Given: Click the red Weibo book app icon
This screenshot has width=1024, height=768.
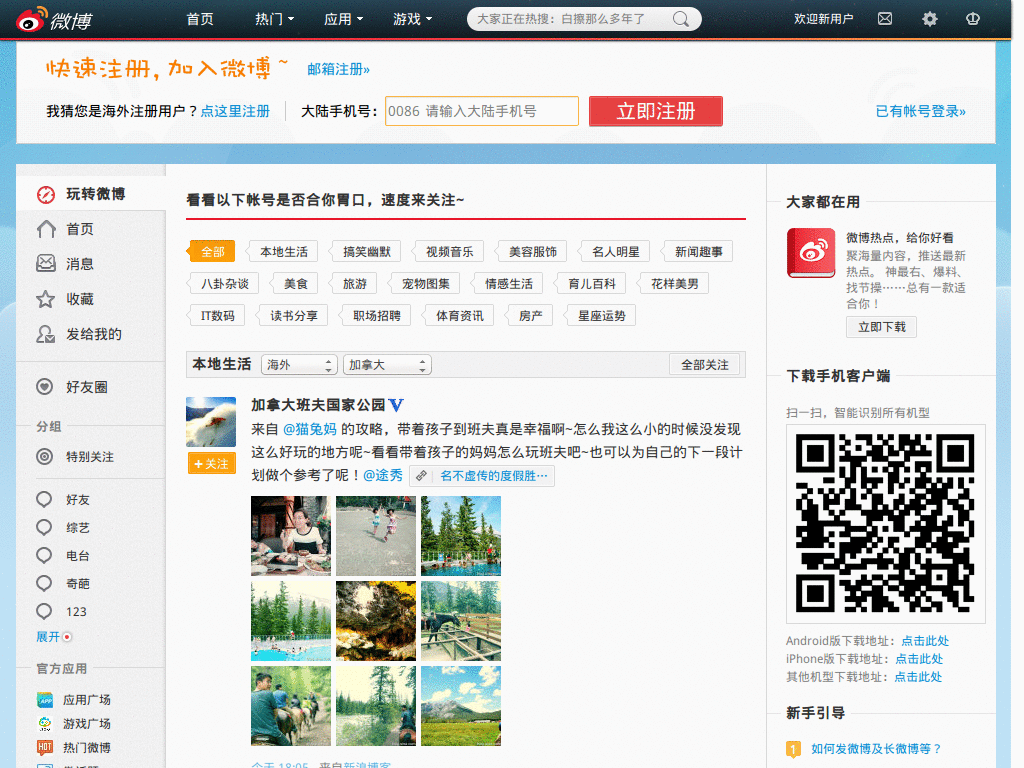Looking at the screenshot, I should pos(811,253).
